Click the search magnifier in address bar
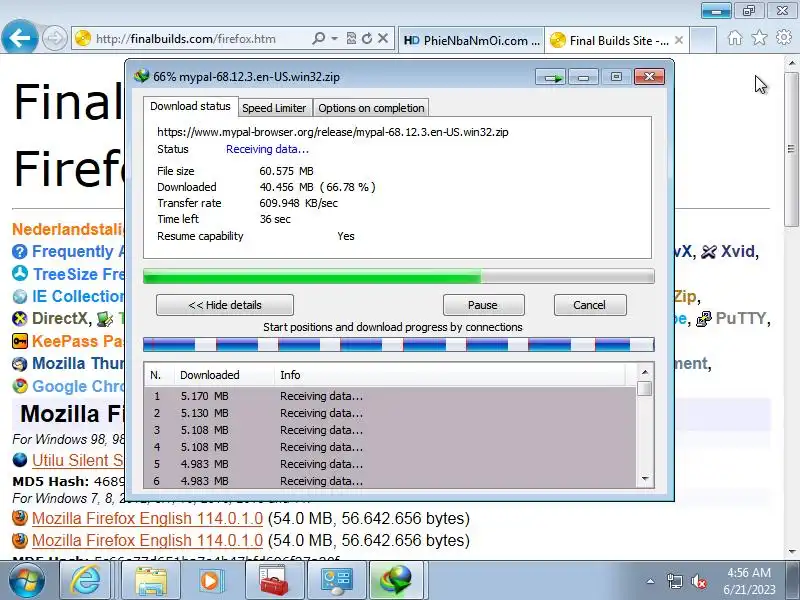800x600 pixels. [x=318, y=38]
